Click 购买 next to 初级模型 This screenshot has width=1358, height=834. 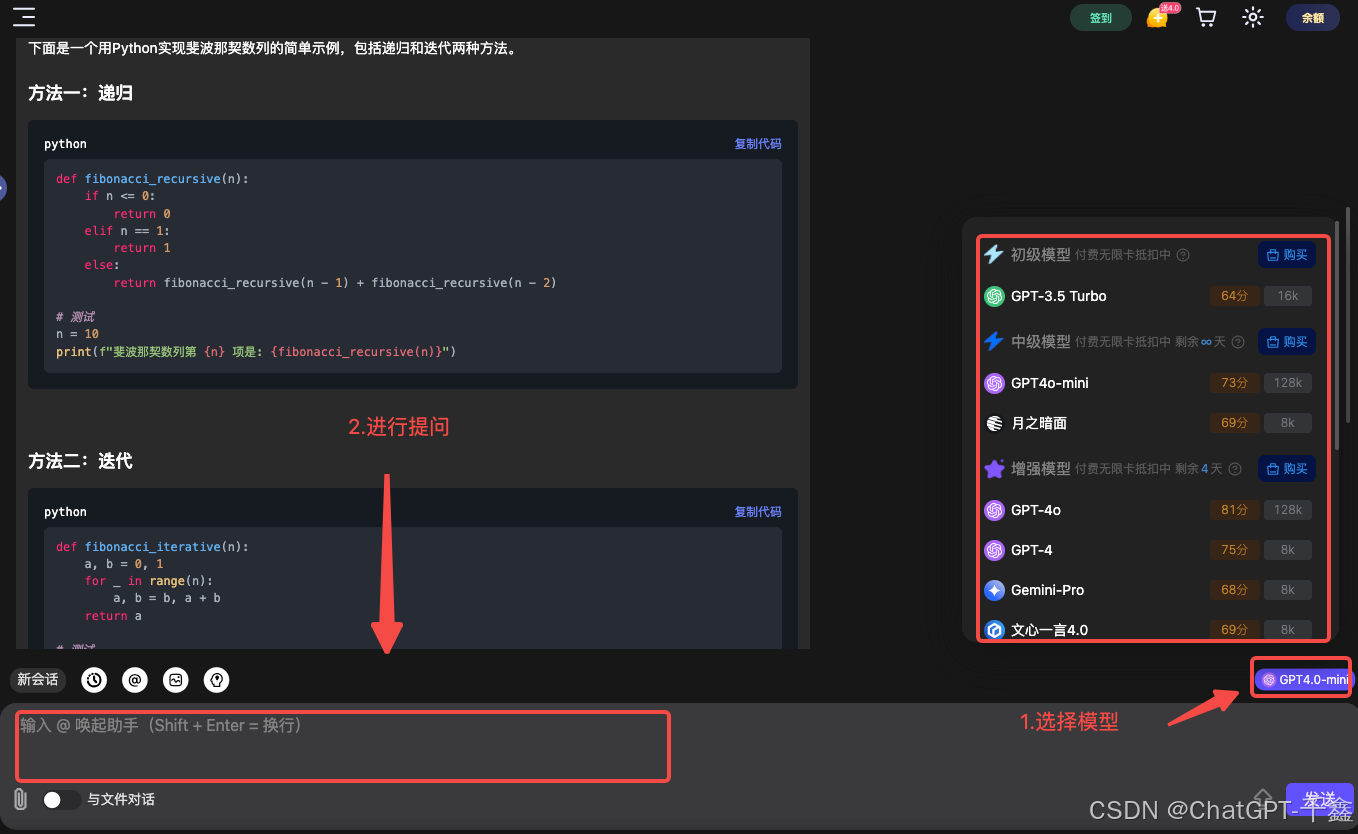coord(1287,255)
